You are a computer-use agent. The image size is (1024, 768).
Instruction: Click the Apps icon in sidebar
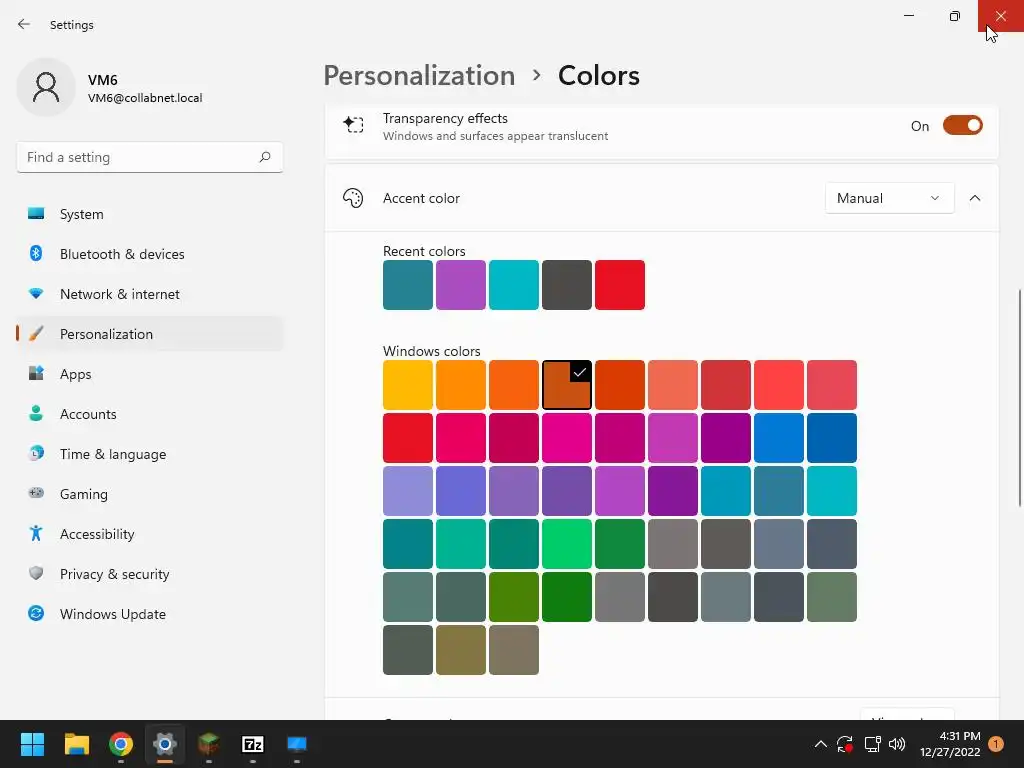pyautogui.click(x=36, y=374)
